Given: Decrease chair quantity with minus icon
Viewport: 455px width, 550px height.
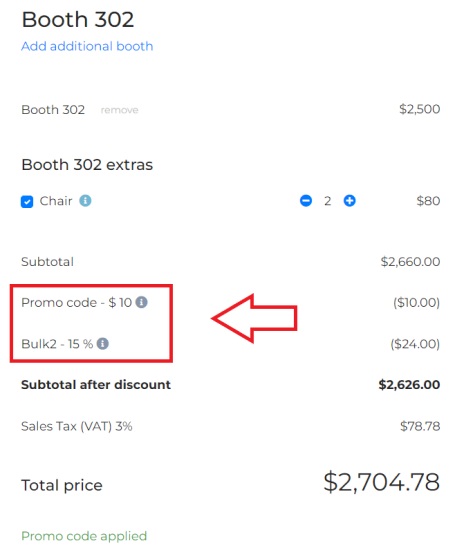Looking at the screenshot, I should [x=306, y=201].
